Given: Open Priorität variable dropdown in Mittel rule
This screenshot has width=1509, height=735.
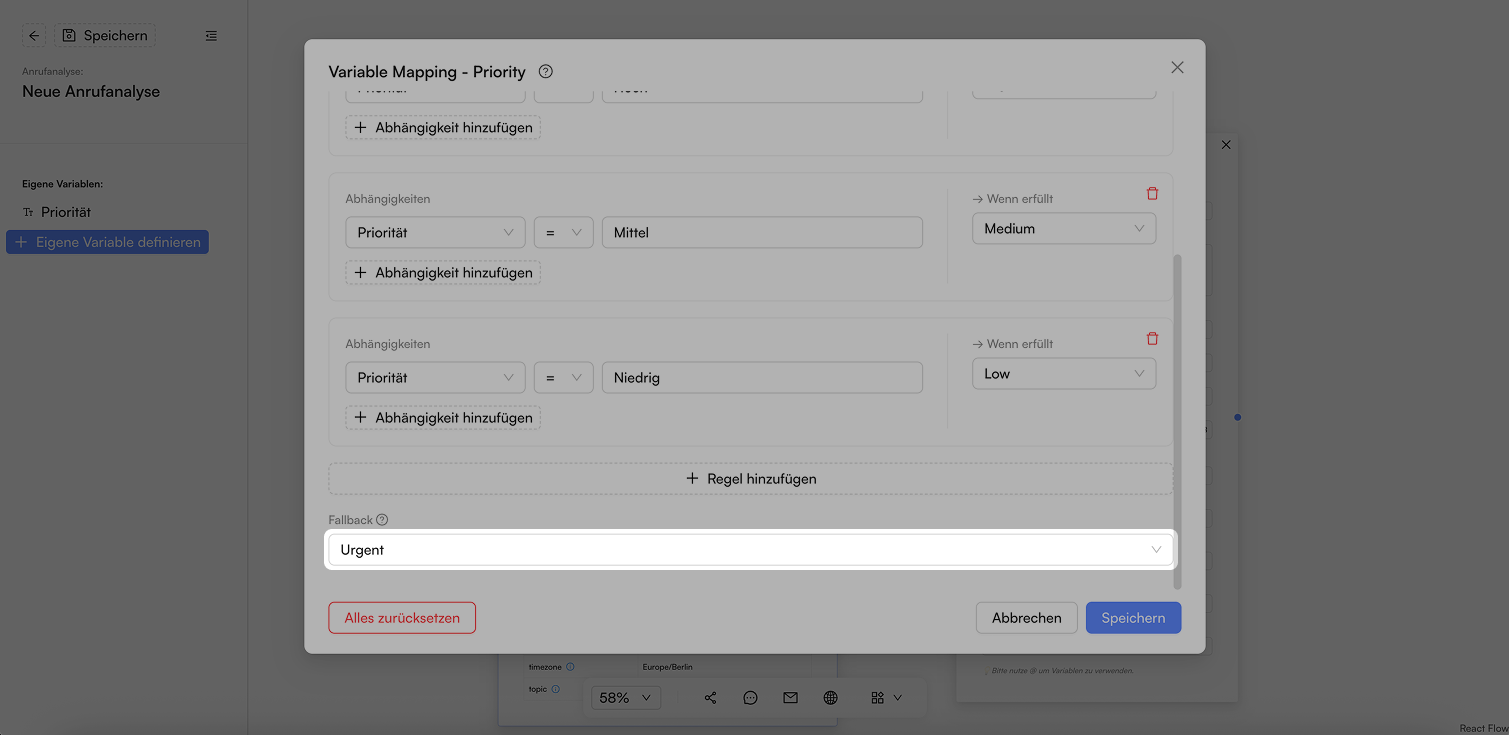Looking at the screenshot, I should tap(435, 233).
